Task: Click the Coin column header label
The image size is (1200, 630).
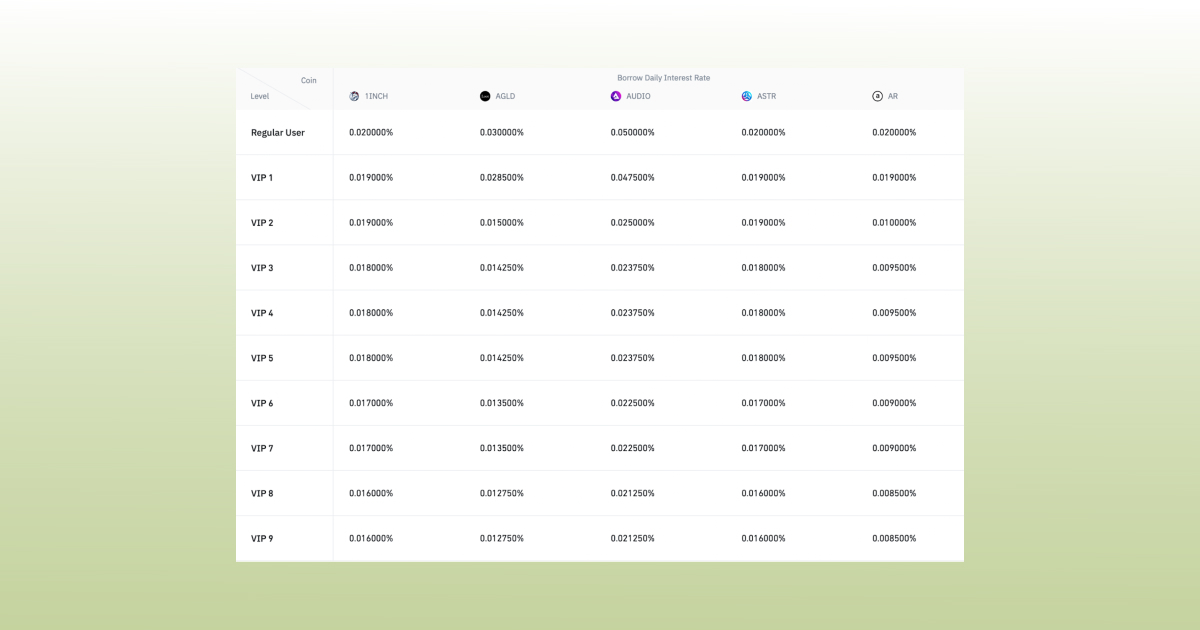Action: [x=308, y=80]
